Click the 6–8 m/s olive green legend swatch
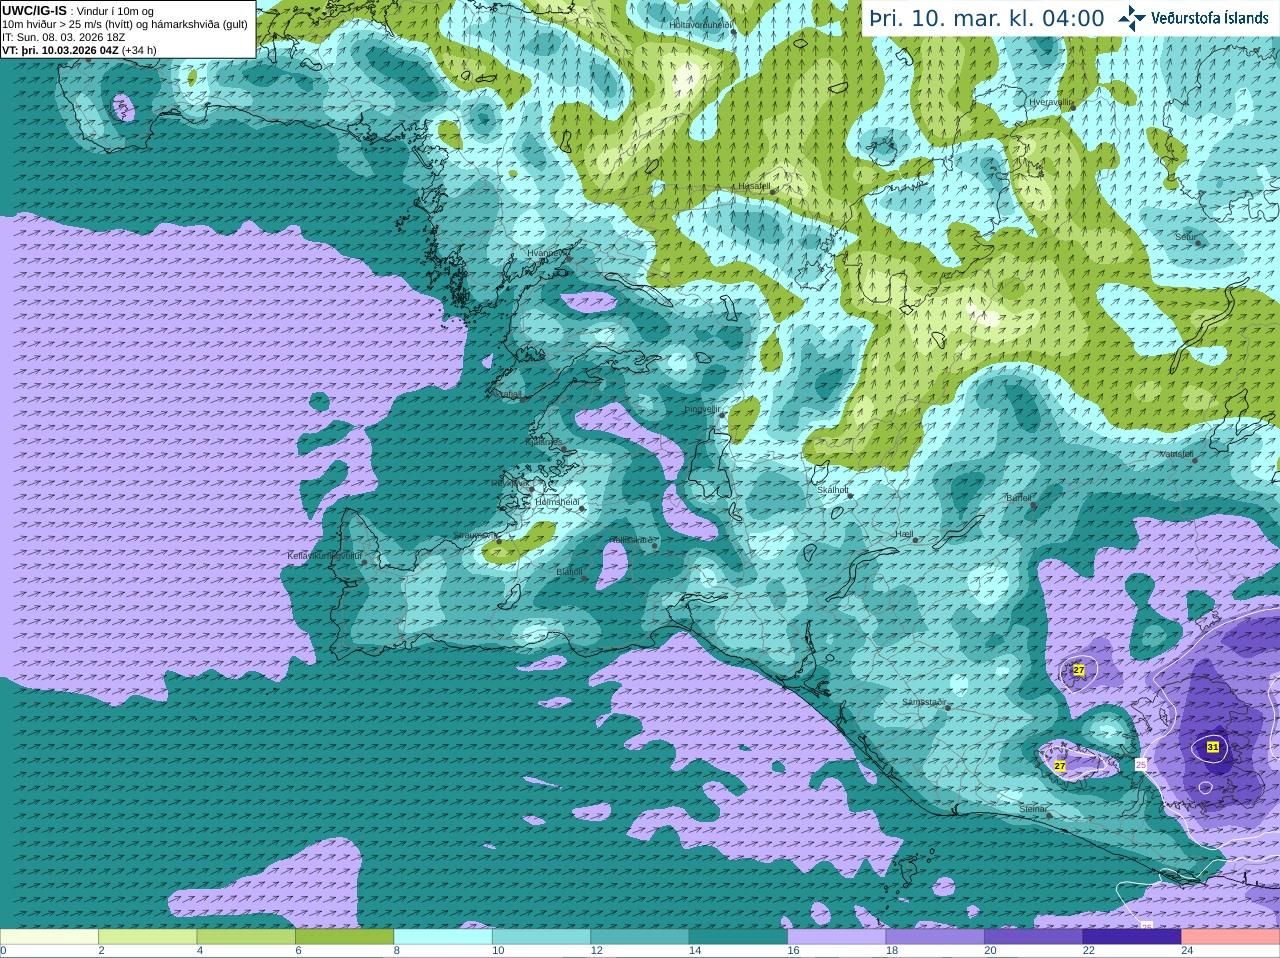This screenshot has height=958, width=1280. point(344,937)
